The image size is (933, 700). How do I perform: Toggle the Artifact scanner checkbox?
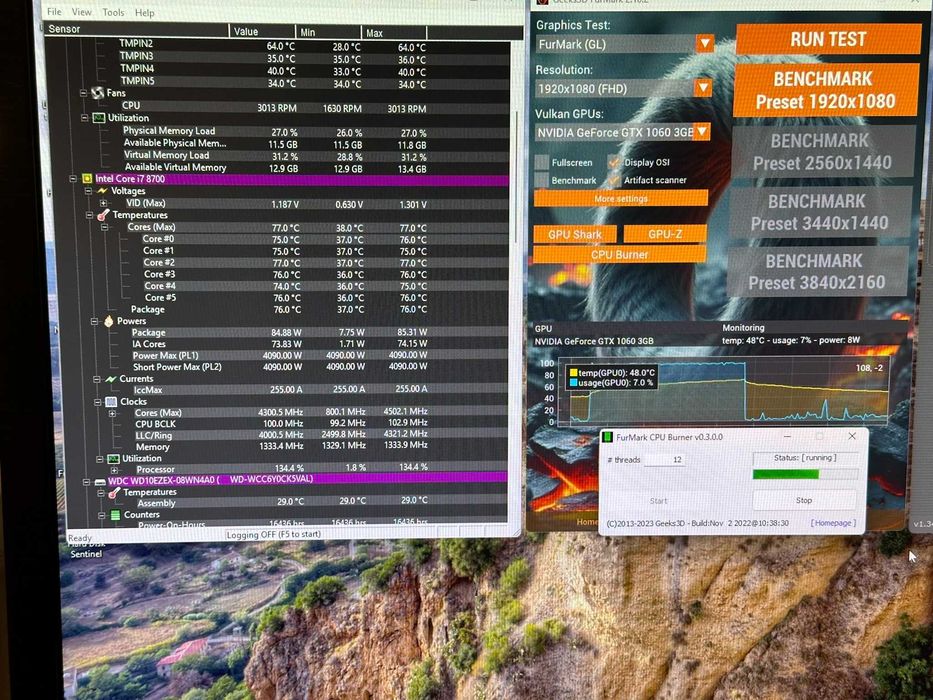[x=613, y=180]
